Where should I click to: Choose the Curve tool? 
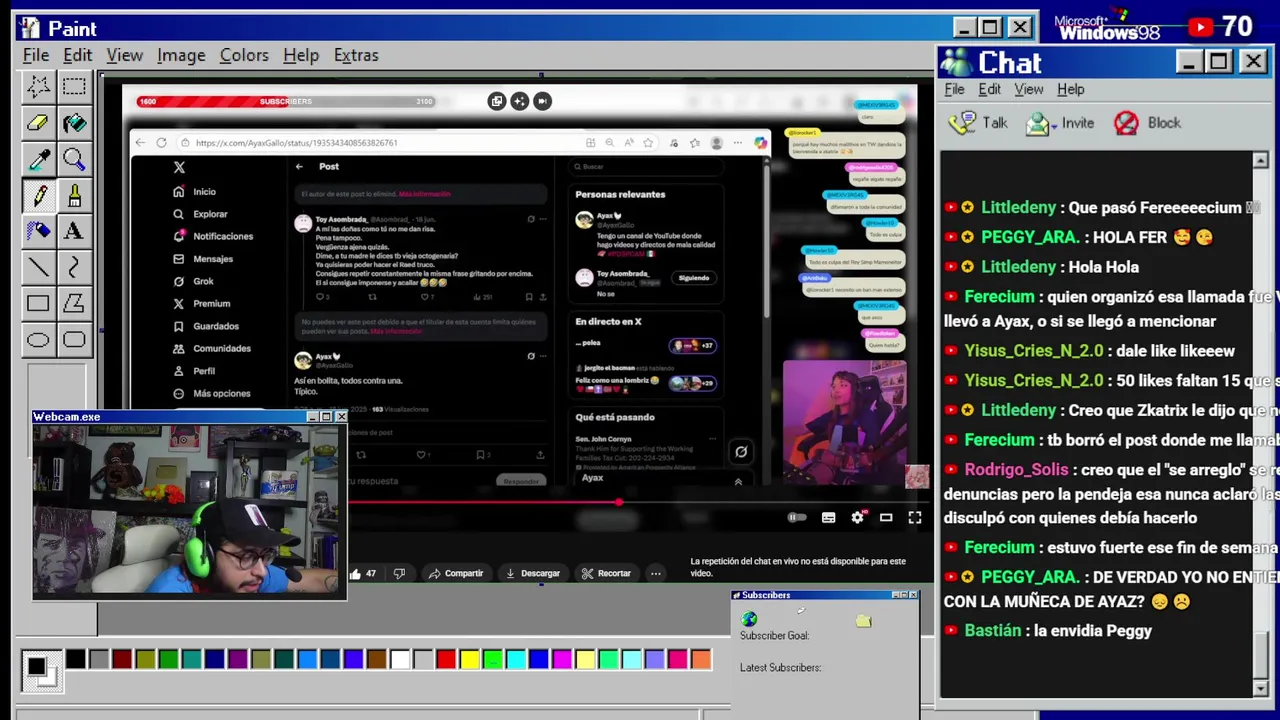(74, 267)
